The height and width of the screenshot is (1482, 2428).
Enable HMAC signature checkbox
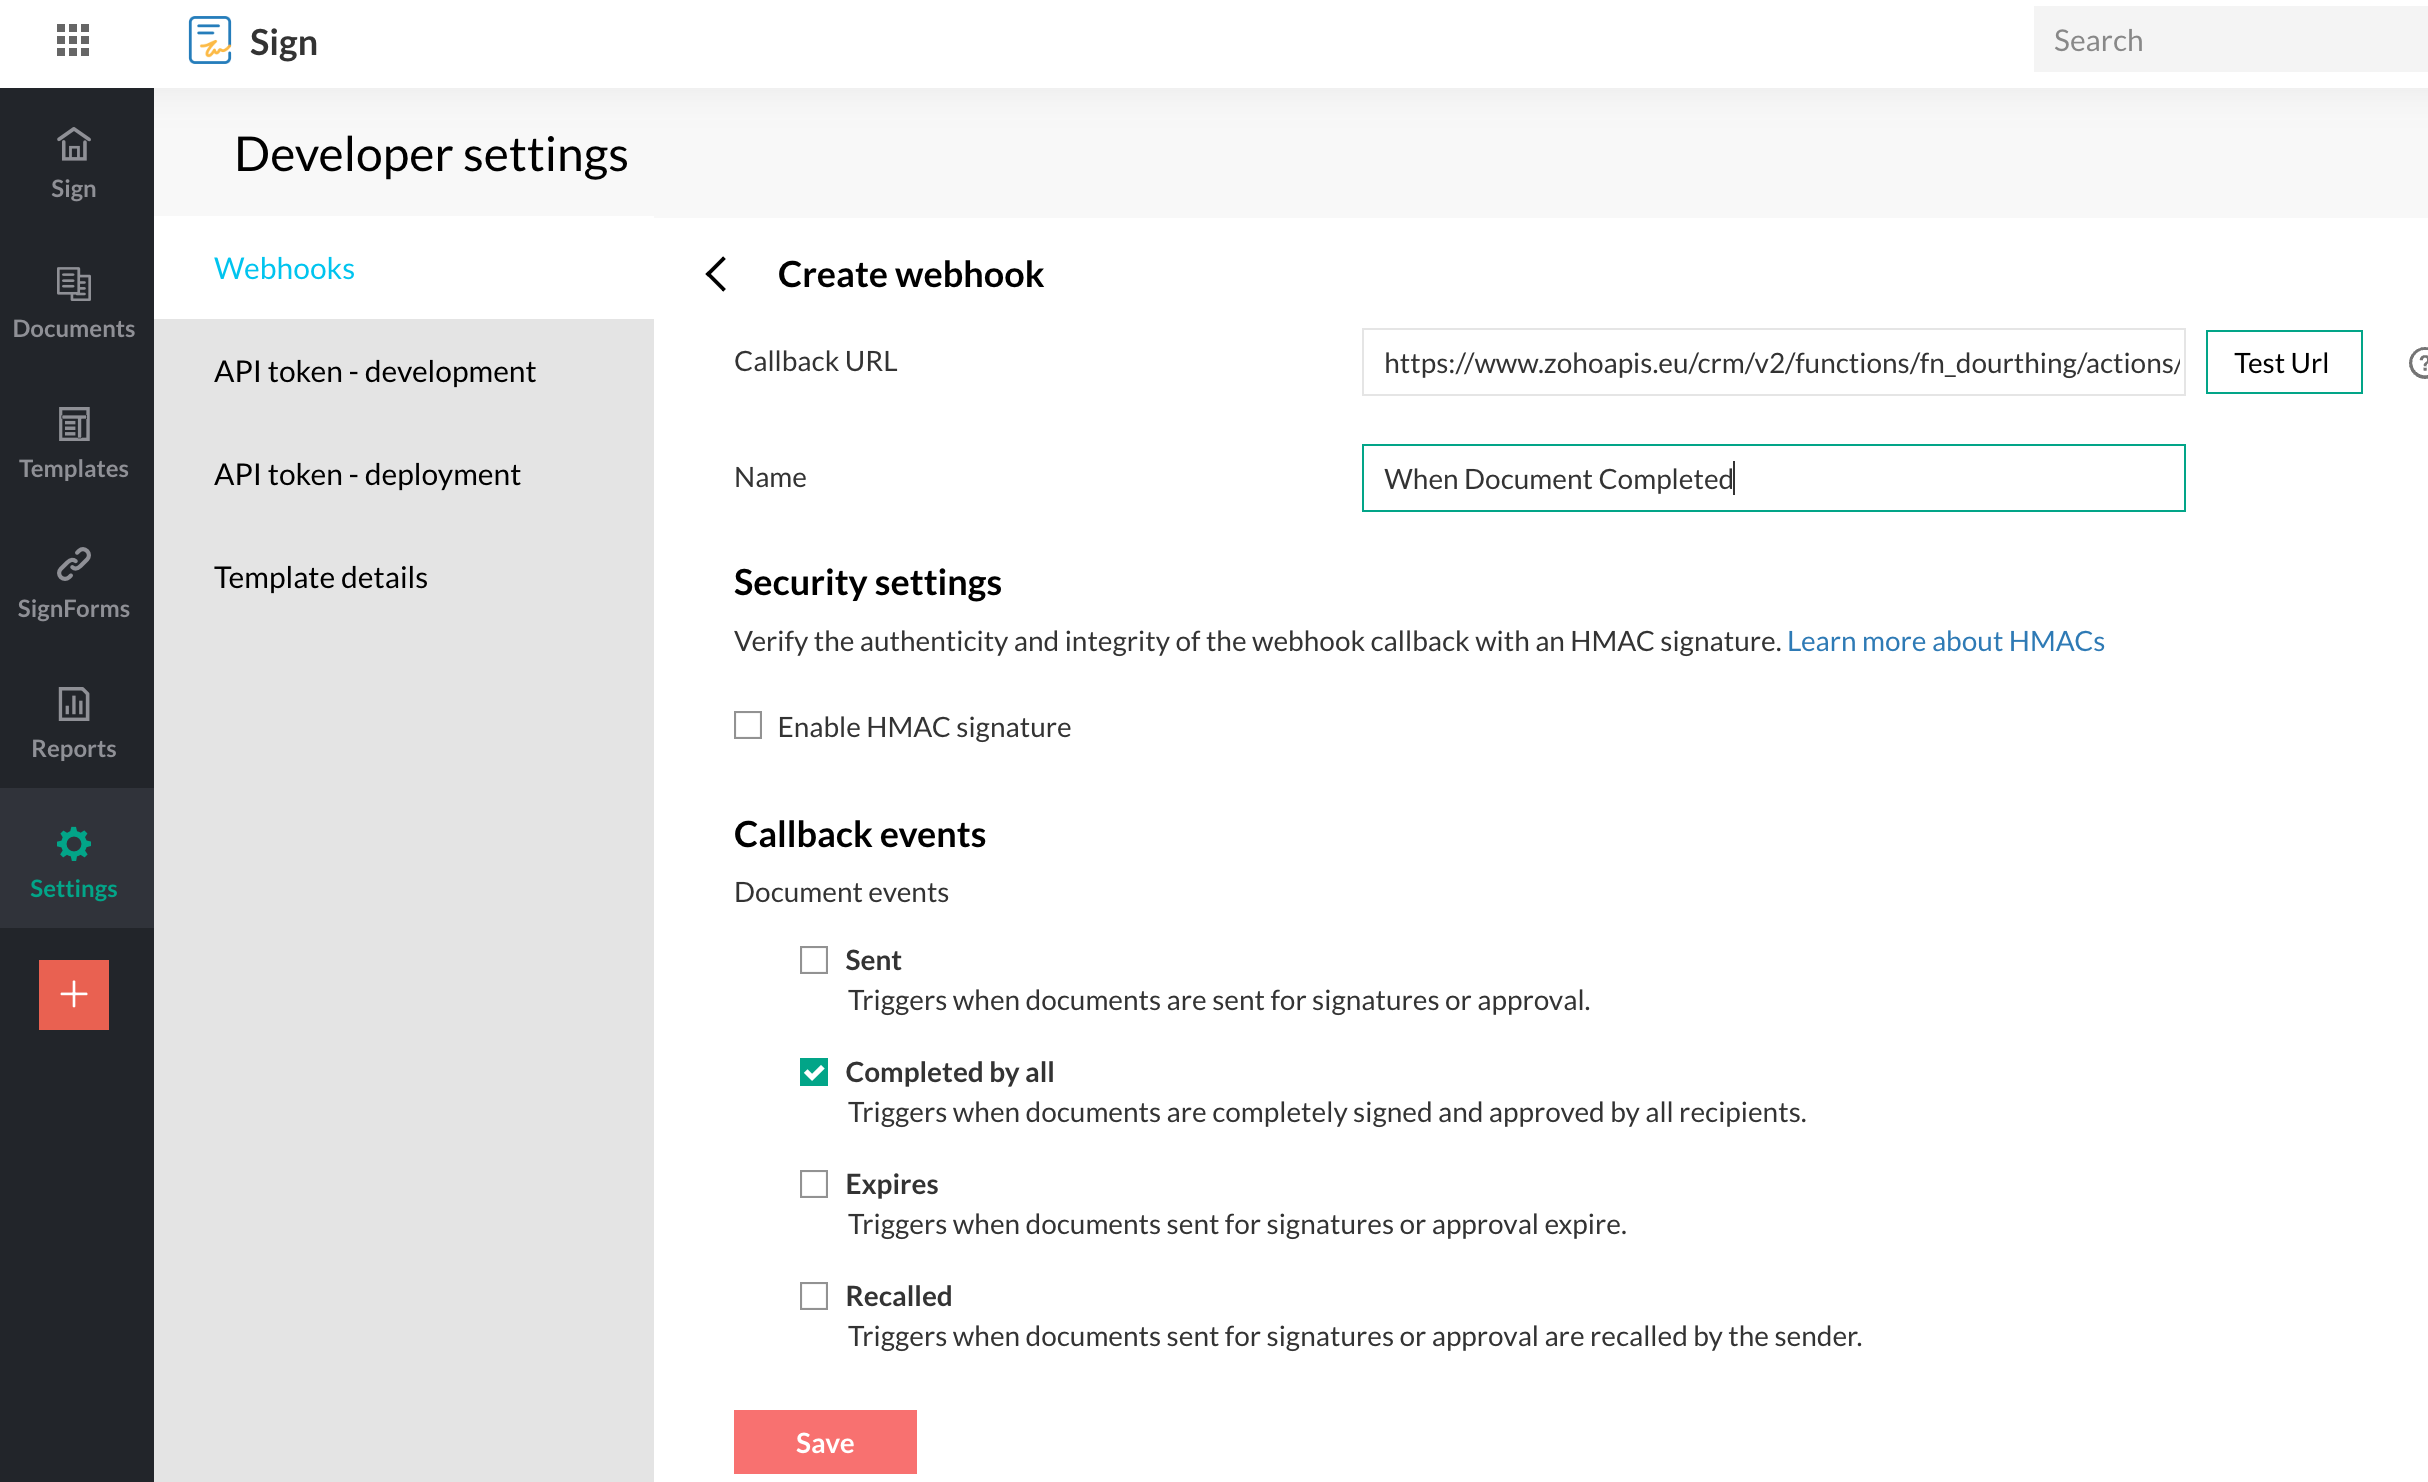tap(748, 725)
